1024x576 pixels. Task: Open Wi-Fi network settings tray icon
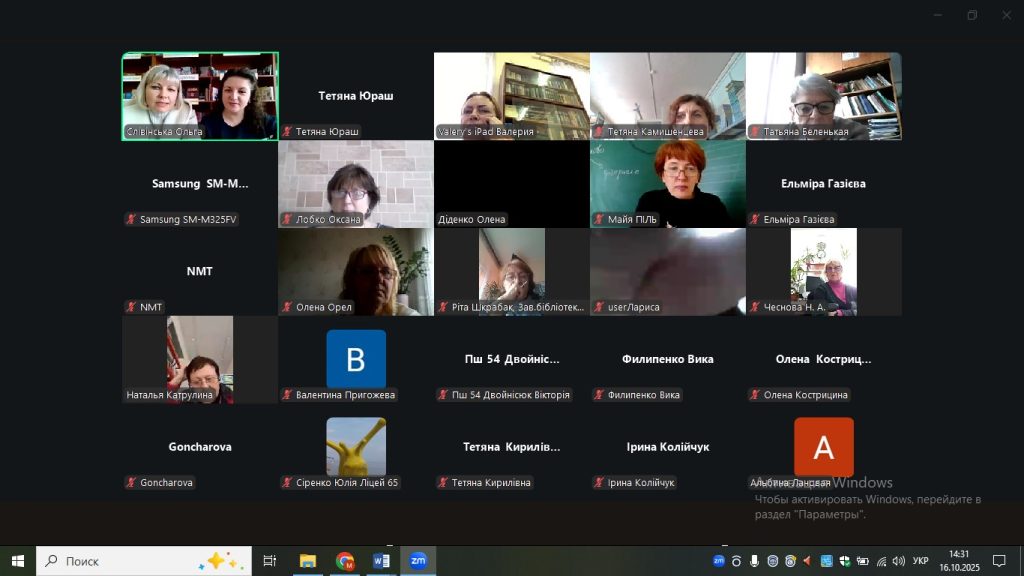point(880,561)
